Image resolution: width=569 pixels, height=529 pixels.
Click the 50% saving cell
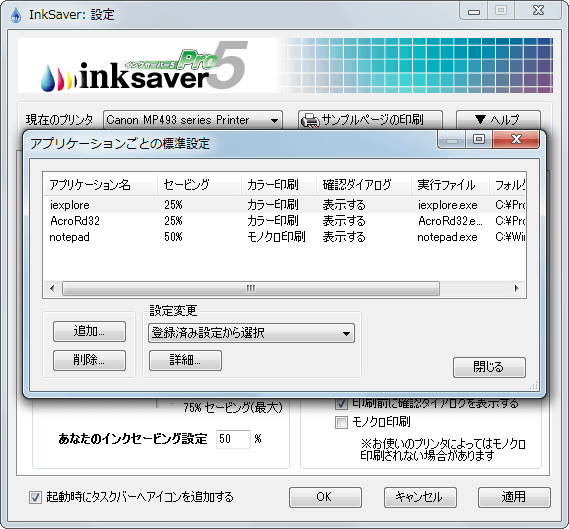[173, 237]
